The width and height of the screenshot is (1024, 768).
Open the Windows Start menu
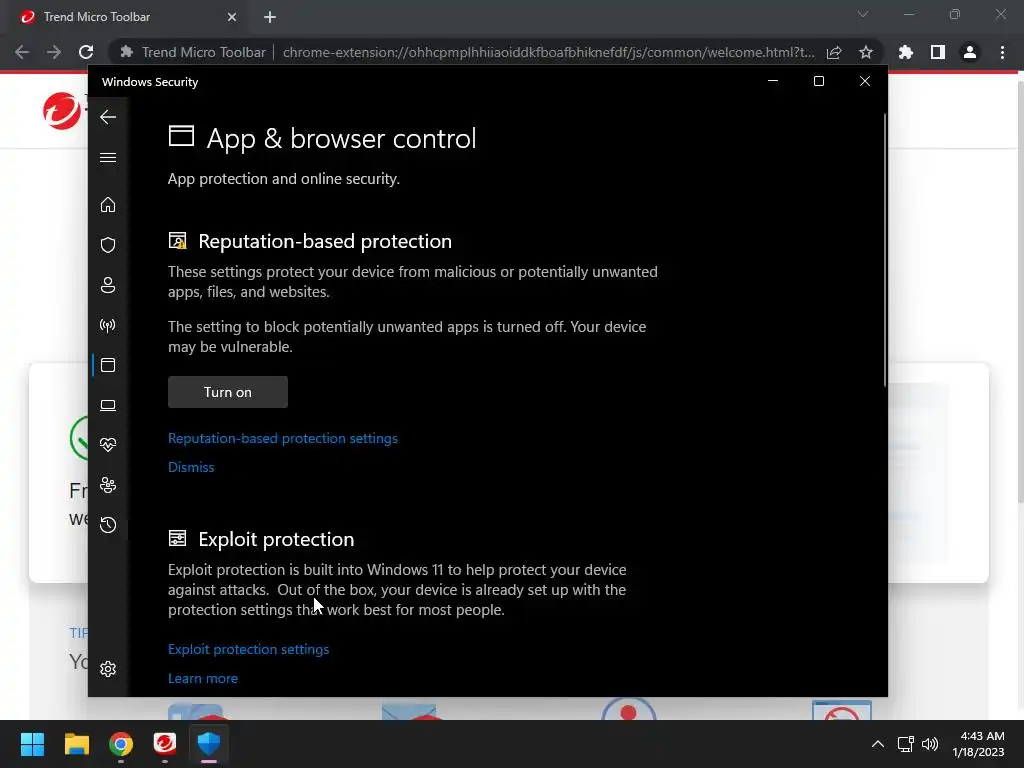tap(32, 744)
